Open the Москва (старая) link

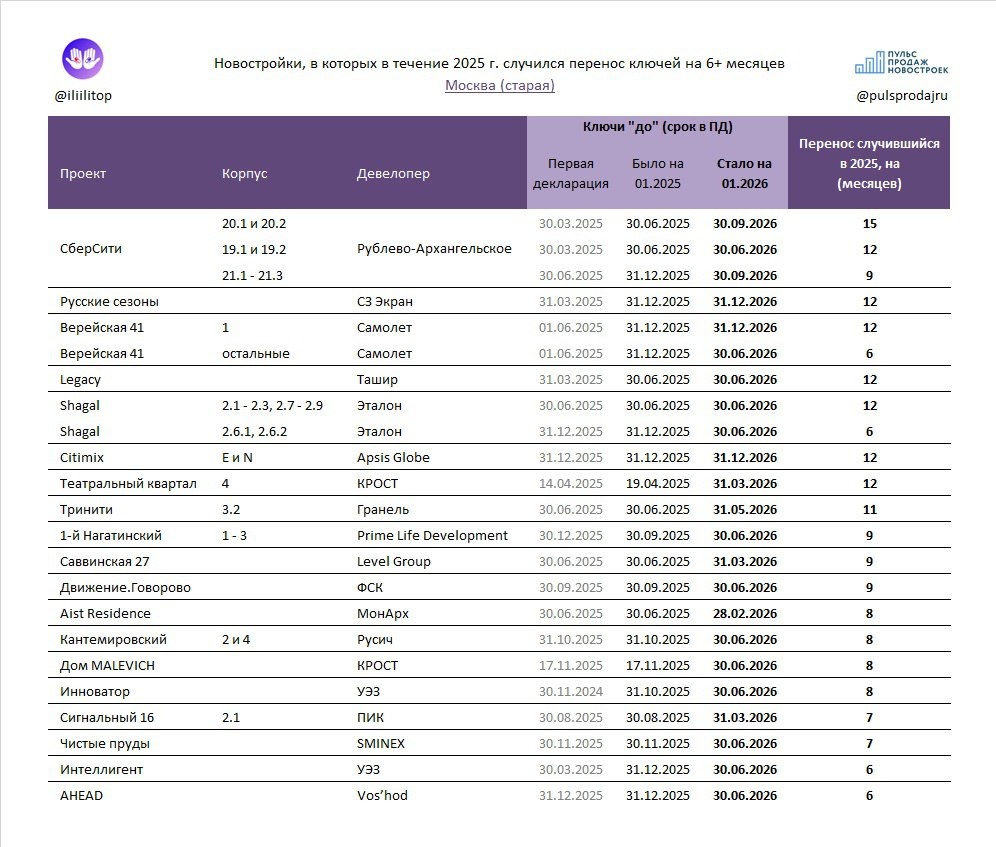[x=499, y=85]
